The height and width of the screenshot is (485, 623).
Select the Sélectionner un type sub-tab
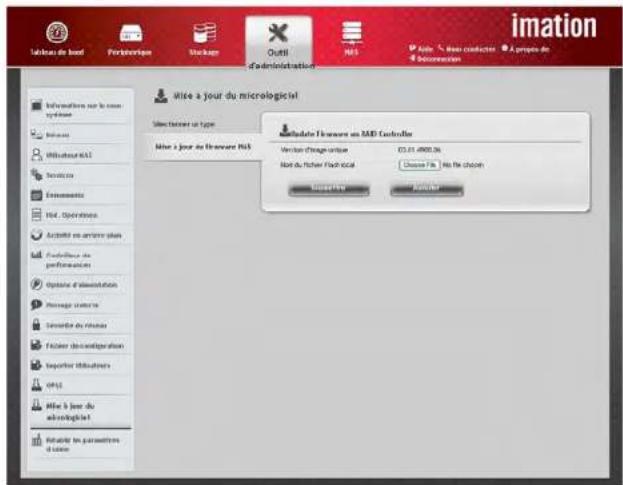[x=184, y=124]
